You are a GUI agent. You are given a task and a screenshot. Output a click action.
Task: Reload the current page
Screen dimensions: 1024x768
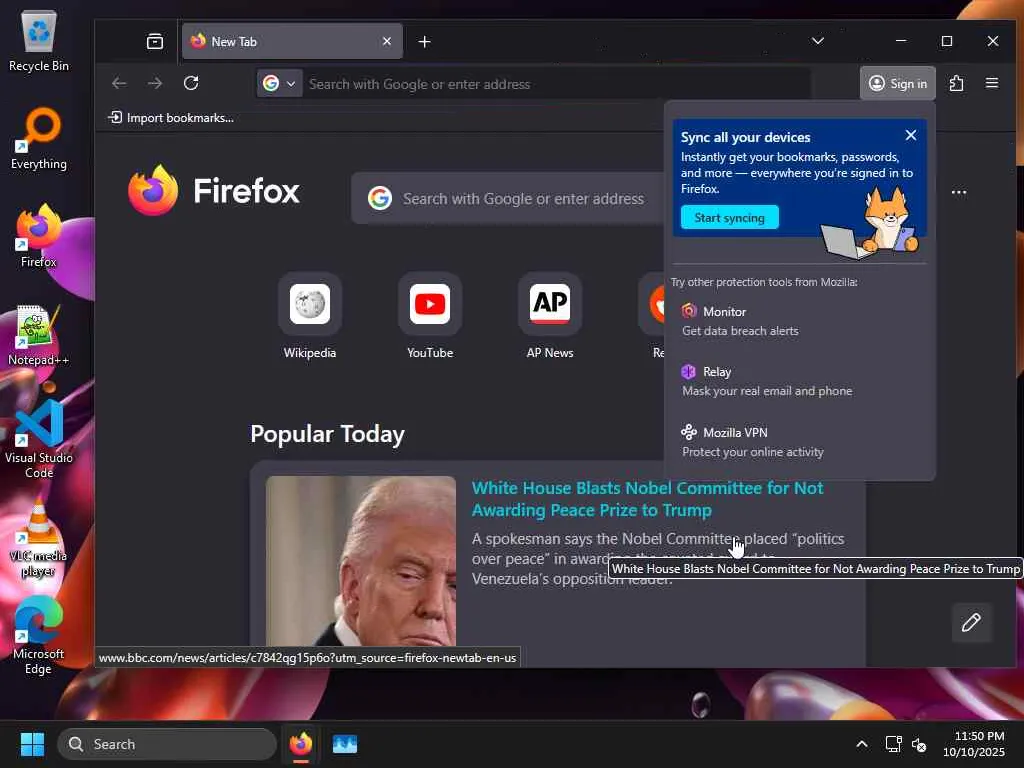(x=191, y=84)
